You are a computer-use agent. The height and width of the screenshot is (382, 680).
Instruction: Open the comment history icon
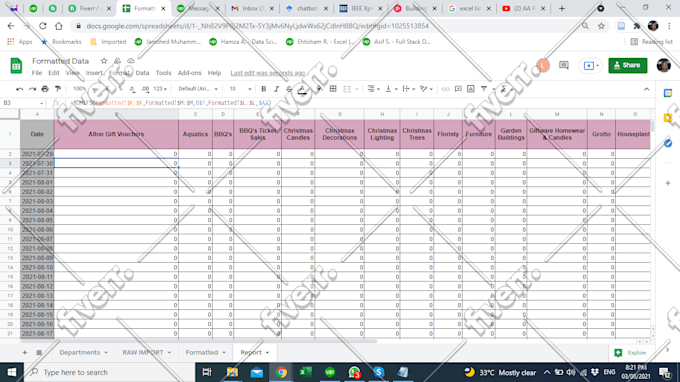pyautogui.click(x=564, y=65)
